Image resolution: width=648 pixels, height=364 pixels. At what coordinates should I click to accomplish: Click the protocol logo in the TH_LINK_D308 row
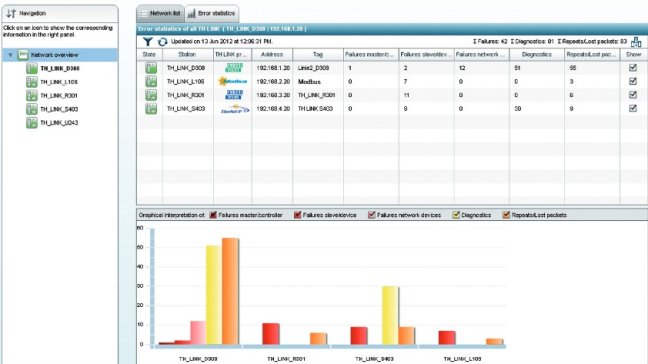(x=234, y=67)
